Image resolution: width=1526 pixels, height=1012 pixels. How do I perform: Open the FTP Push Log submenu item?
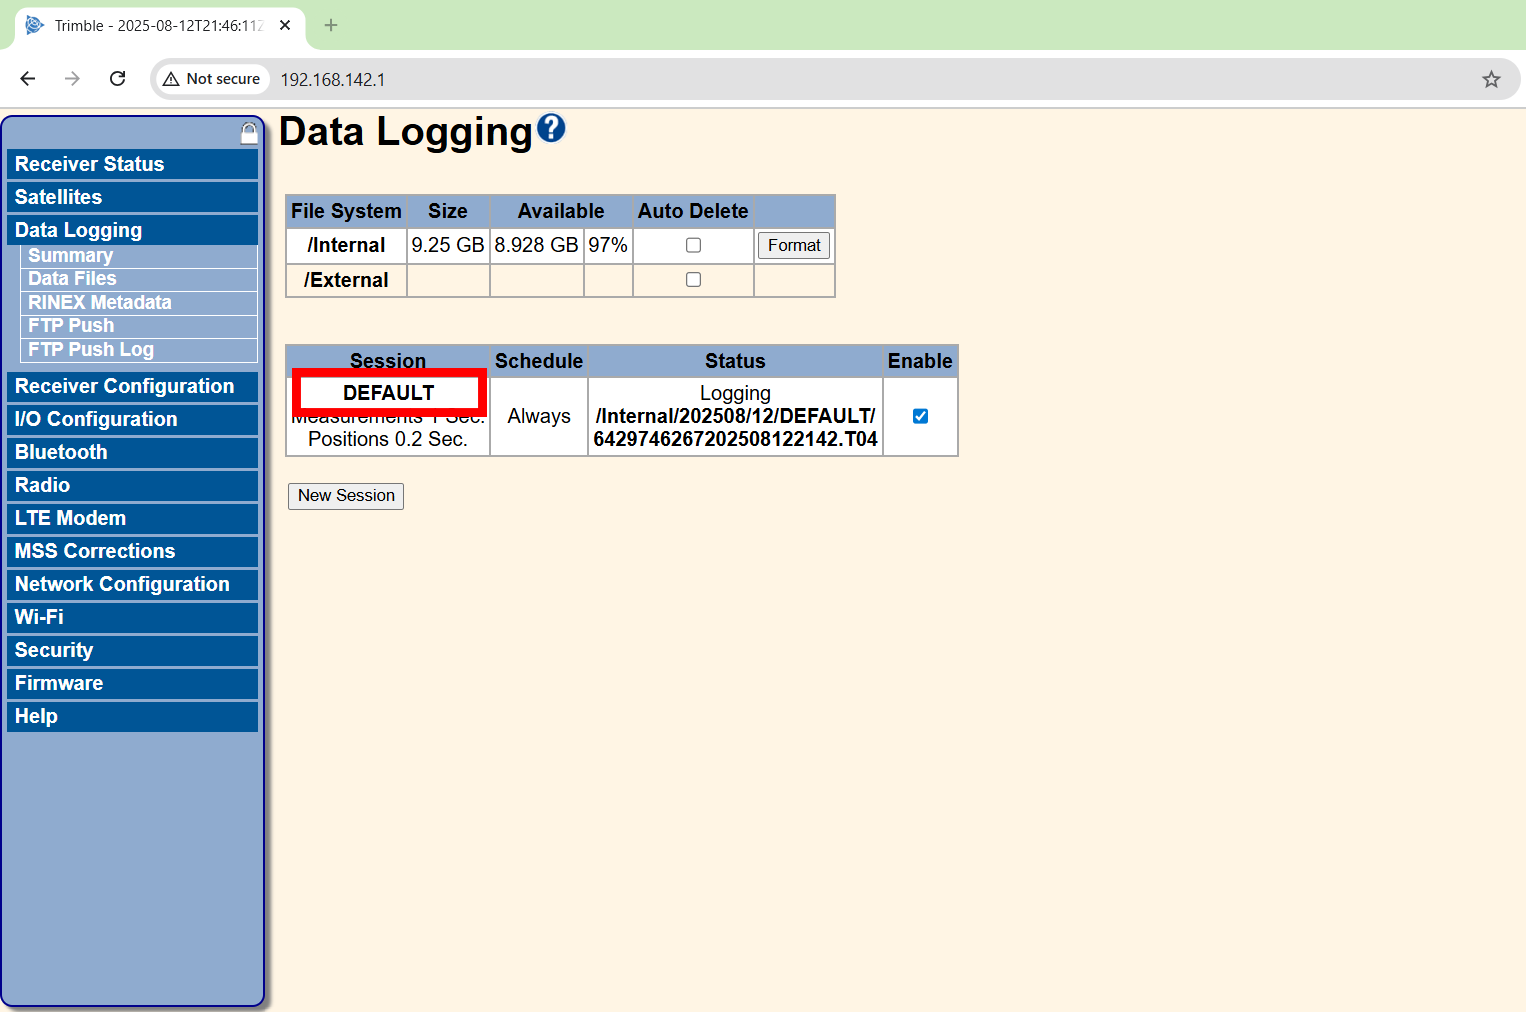pyautogui.click(x=91, y=349)
